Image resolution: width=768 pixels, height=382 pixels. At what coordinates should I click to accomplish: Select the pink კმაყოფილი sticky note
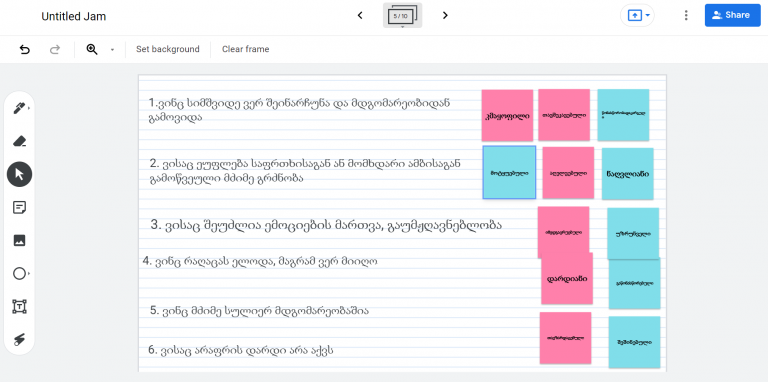(507, 116)
